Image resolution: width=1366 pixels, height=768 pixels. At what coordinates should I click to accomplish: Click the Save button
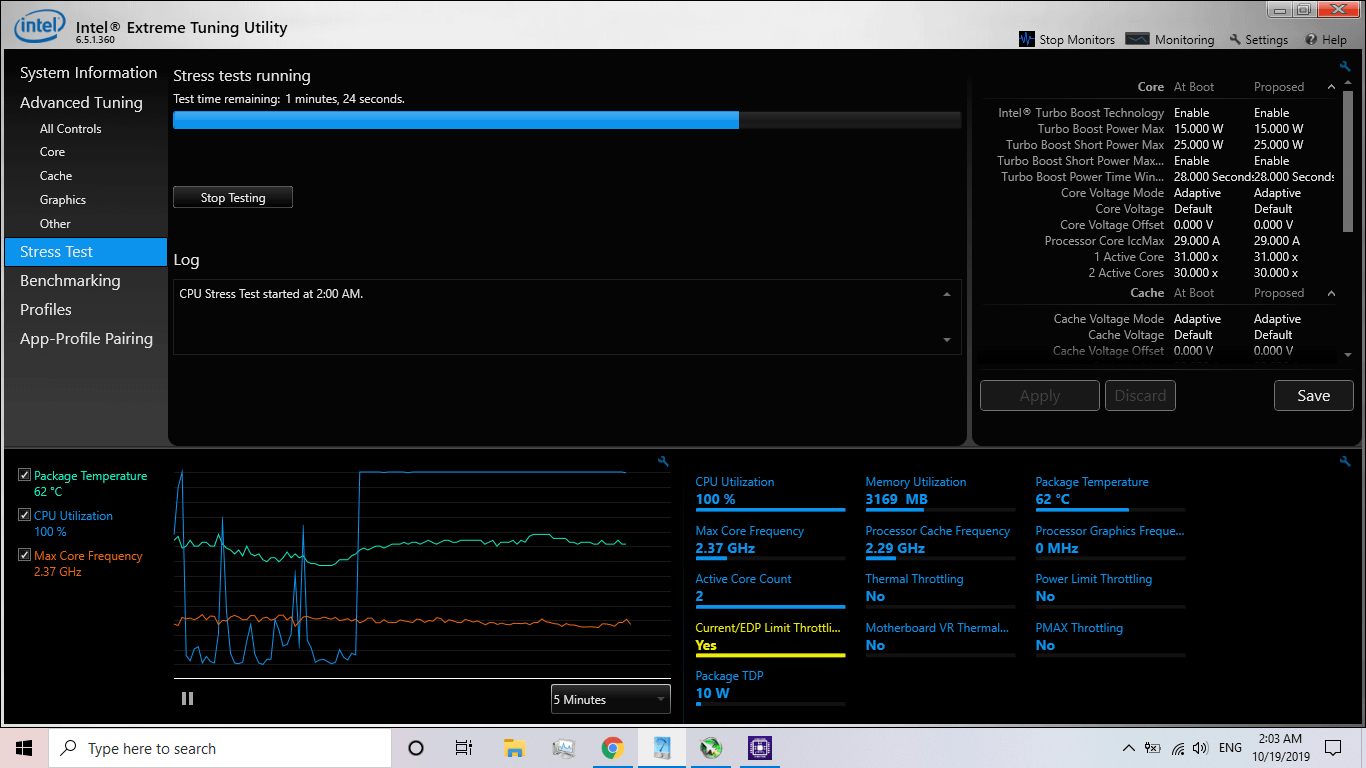click(1314, 396)
